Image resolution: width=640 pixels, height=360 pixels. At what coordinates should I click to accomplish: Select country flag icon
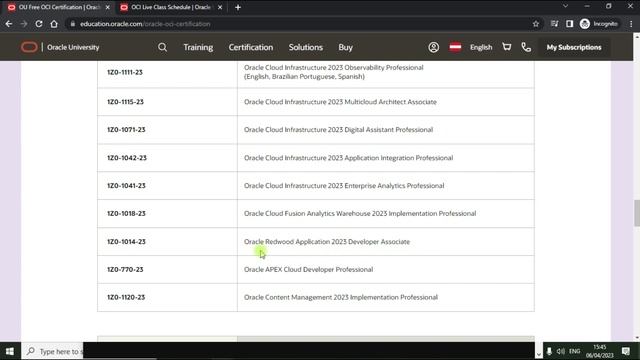click(x=455, y=47)
